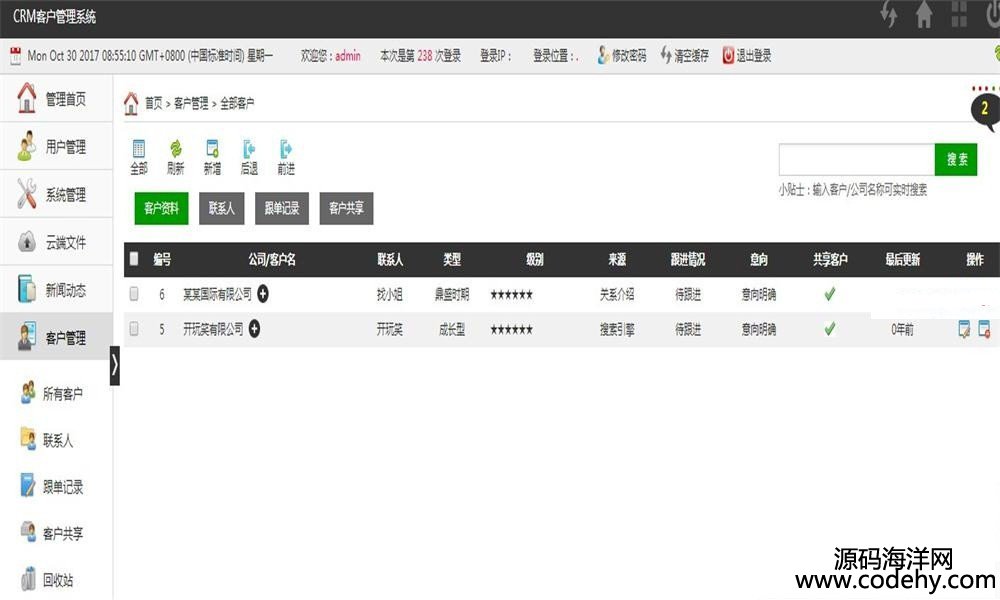Click the 共享客户 checkmark for row 6
1000x600 pixels.
tap(830, 294)
